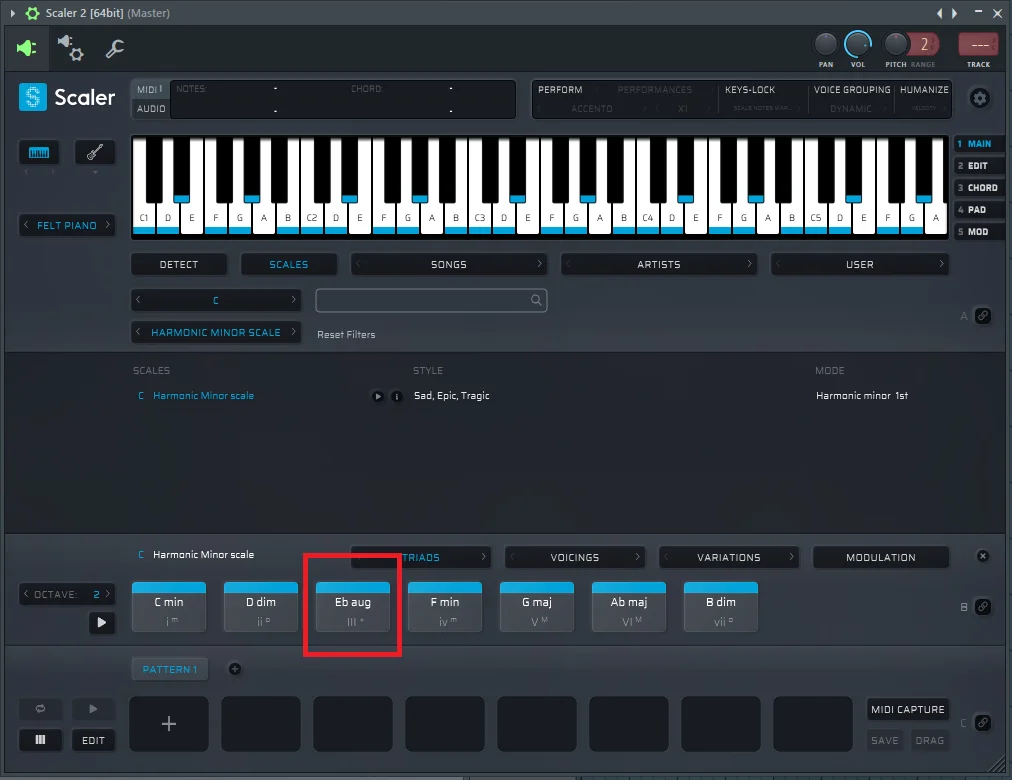Image resolution: width=1012 pixels, height=780 pixels.
Task: Open the USER dropdown
Action: click(x=860, y=265)
